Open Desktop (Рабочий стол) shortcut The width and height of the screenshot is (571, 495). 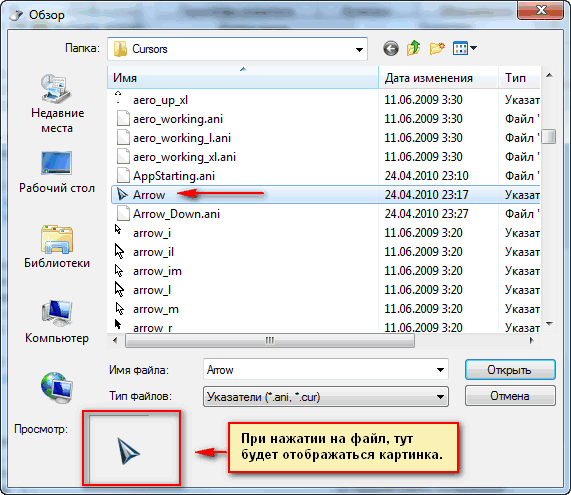point(56,172)
